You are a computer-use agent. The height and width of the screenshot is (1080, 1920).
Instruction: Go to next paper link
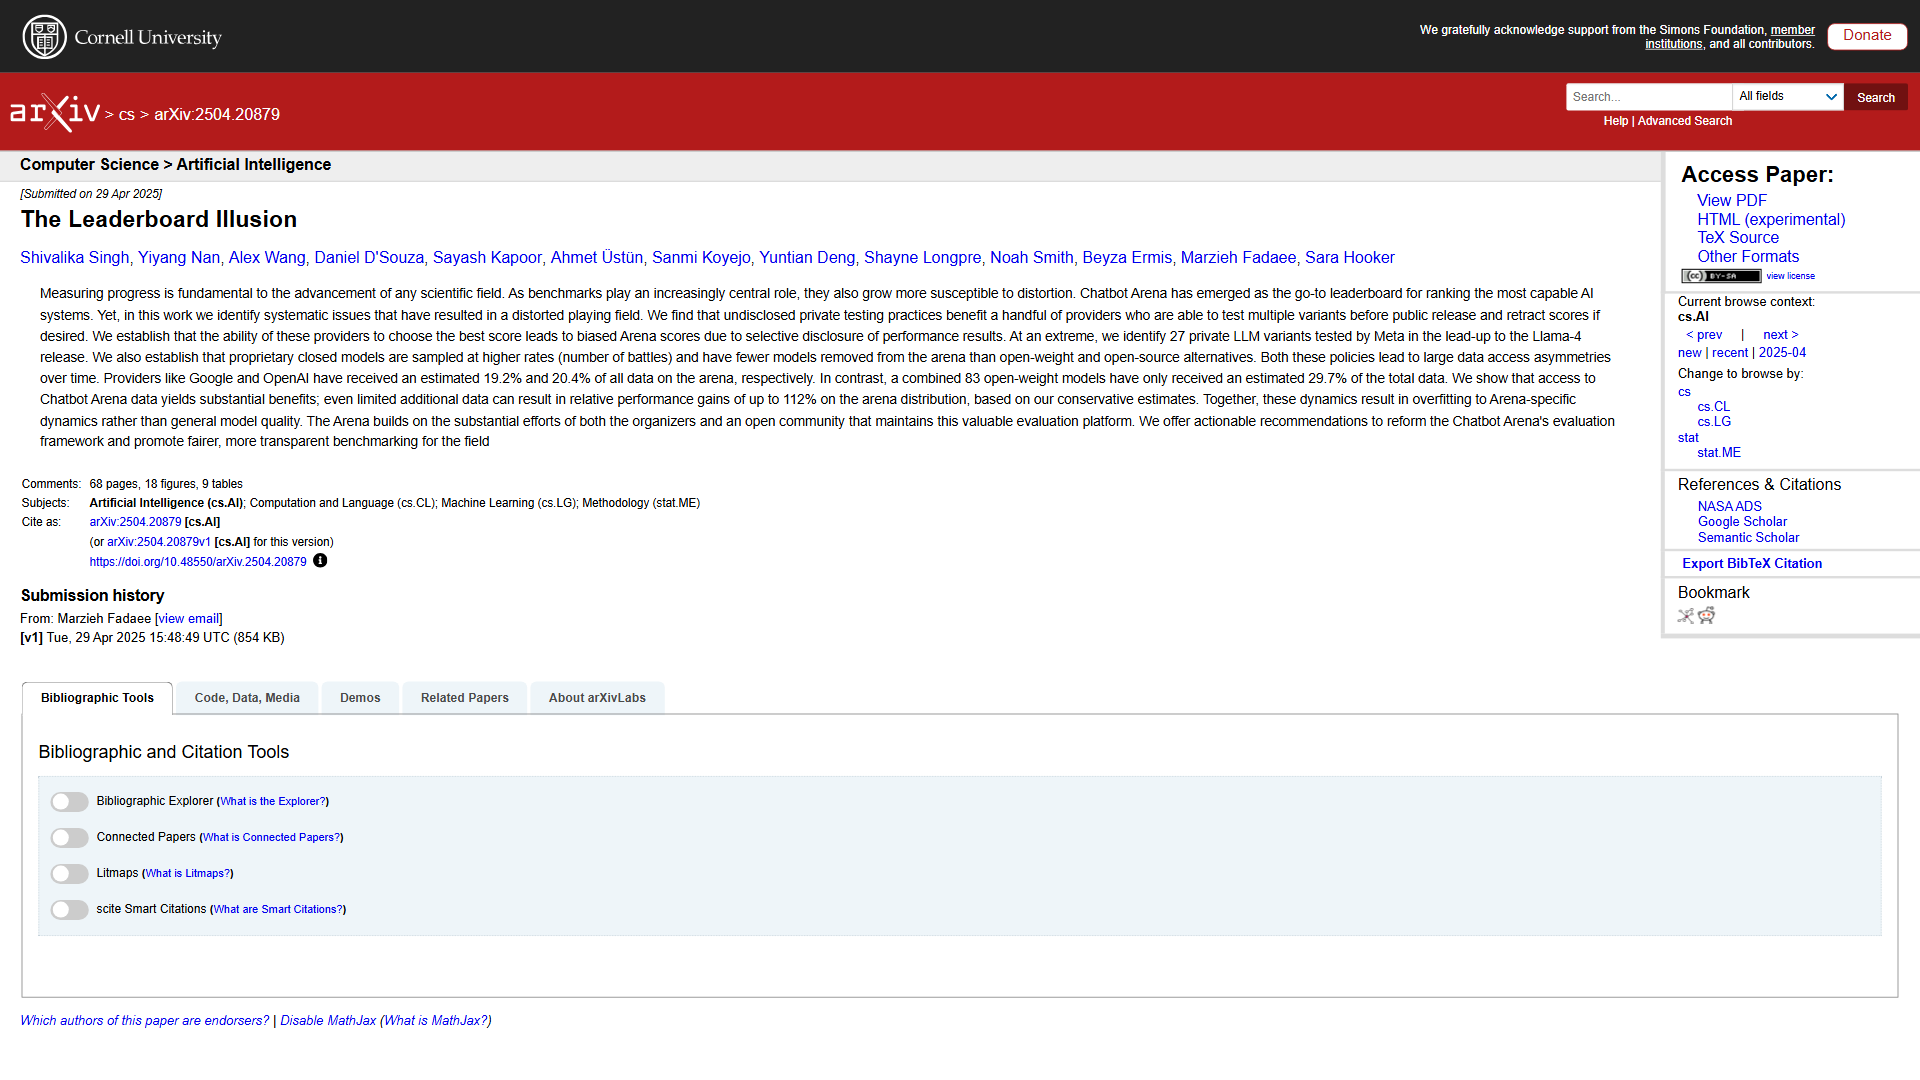pos(1780,335)
